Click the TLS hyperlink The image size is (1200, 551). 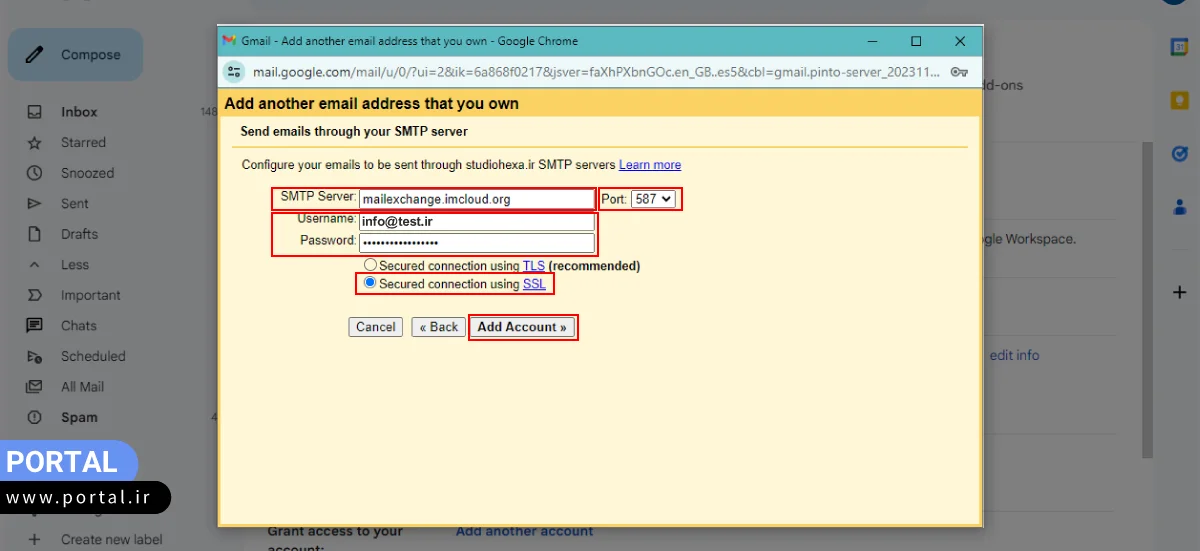534,266
